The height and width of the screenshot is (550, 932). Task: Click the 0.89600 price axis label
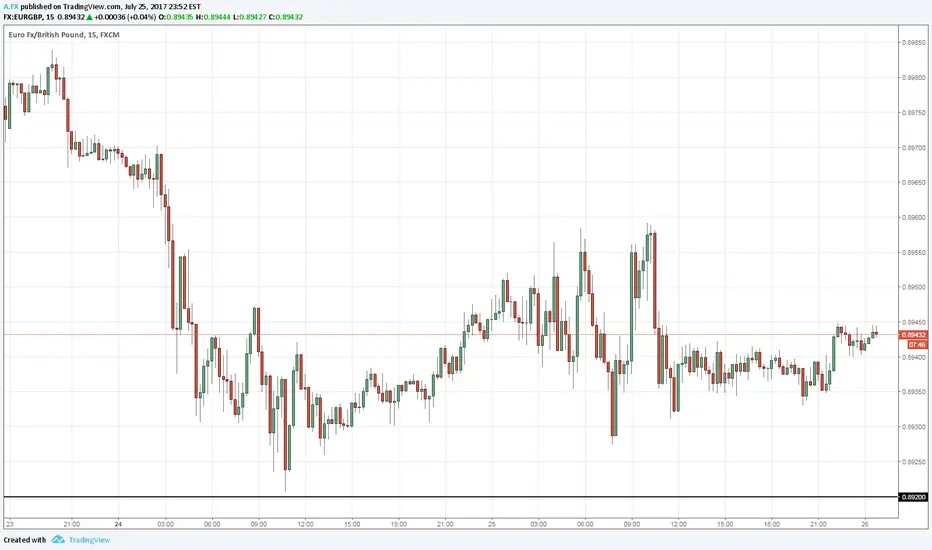point(914,218)
